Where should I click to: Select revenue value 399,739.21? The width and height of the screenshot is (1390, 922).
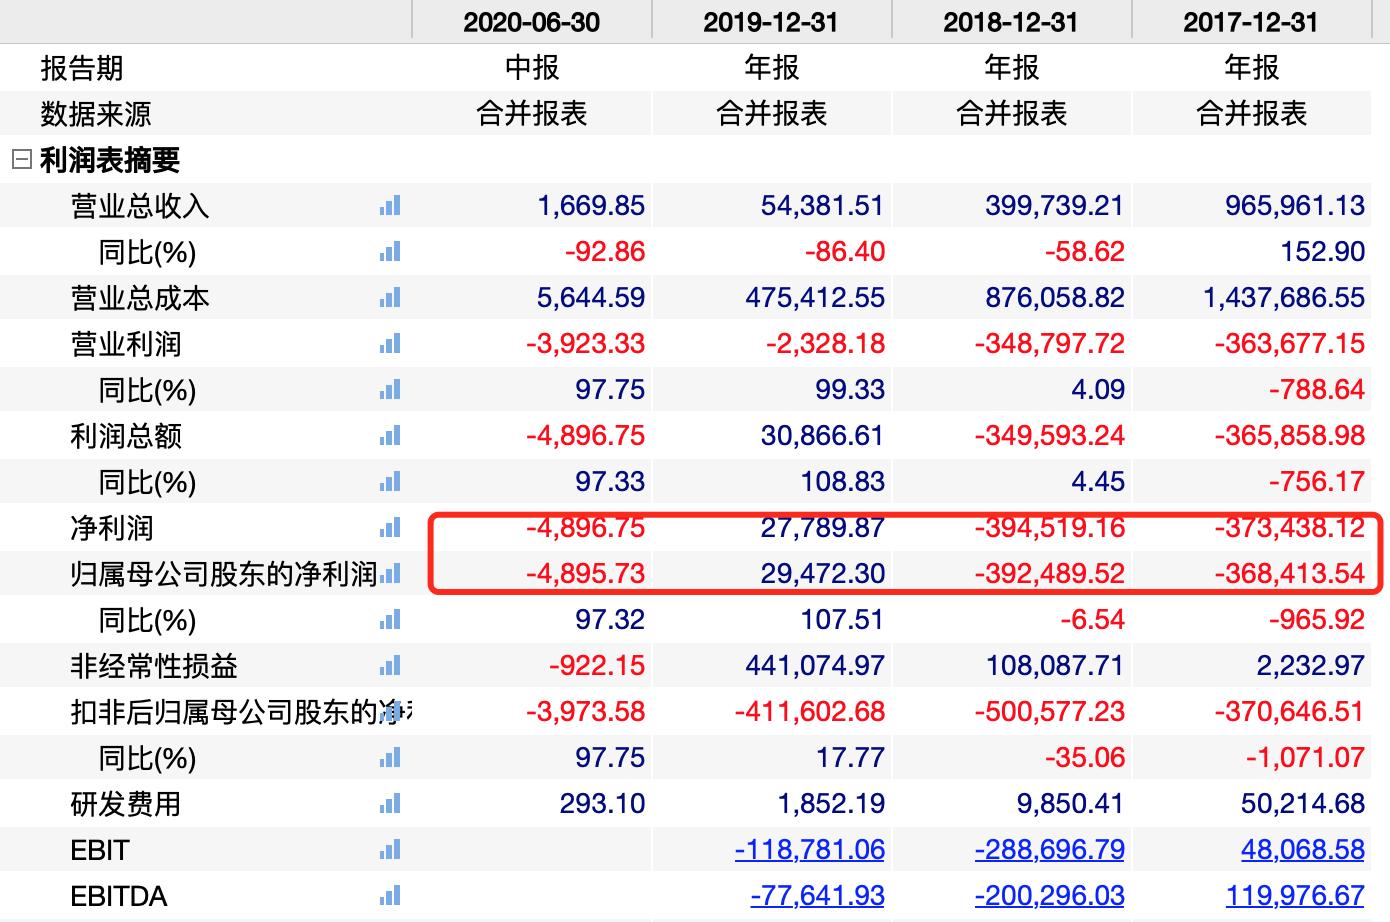[1055, 206]
